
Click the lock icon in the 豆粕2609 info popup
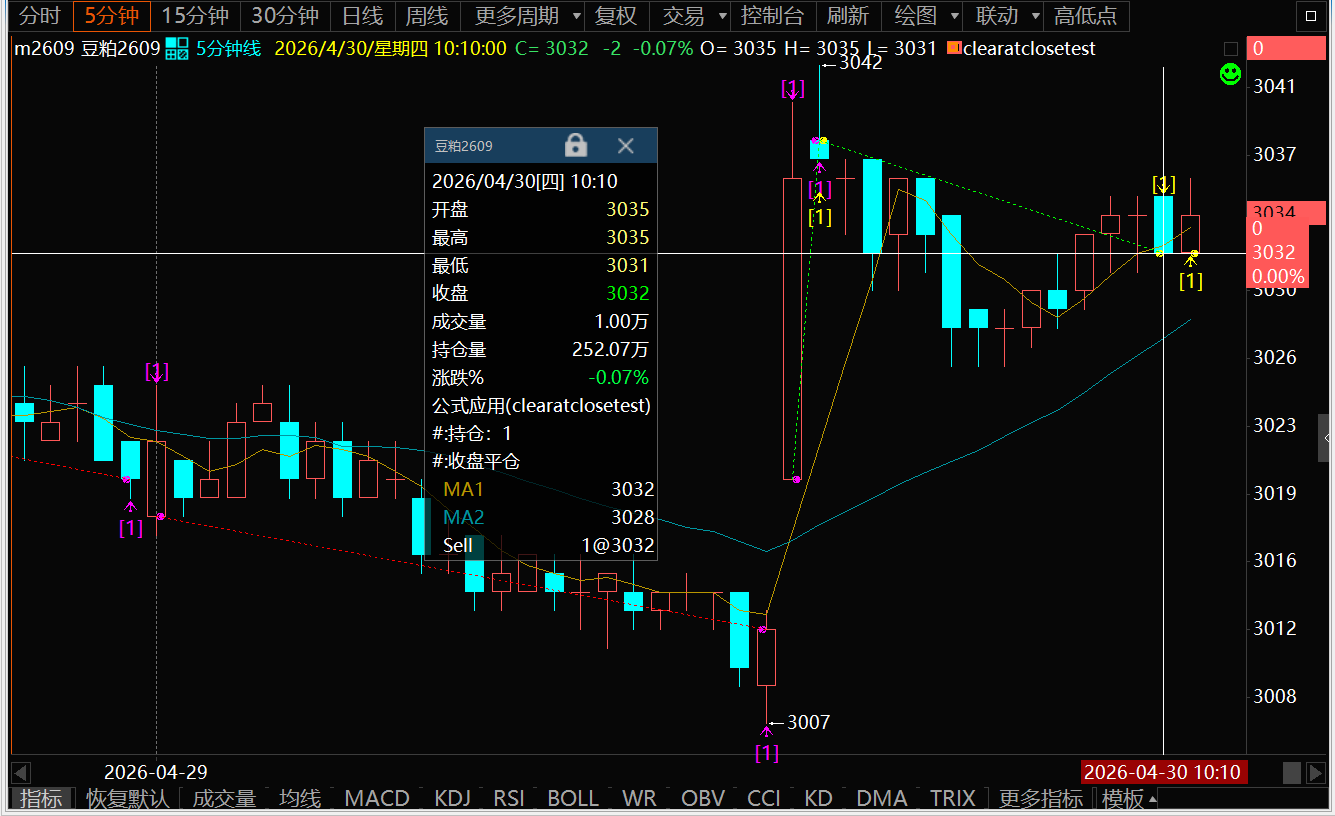575,146
